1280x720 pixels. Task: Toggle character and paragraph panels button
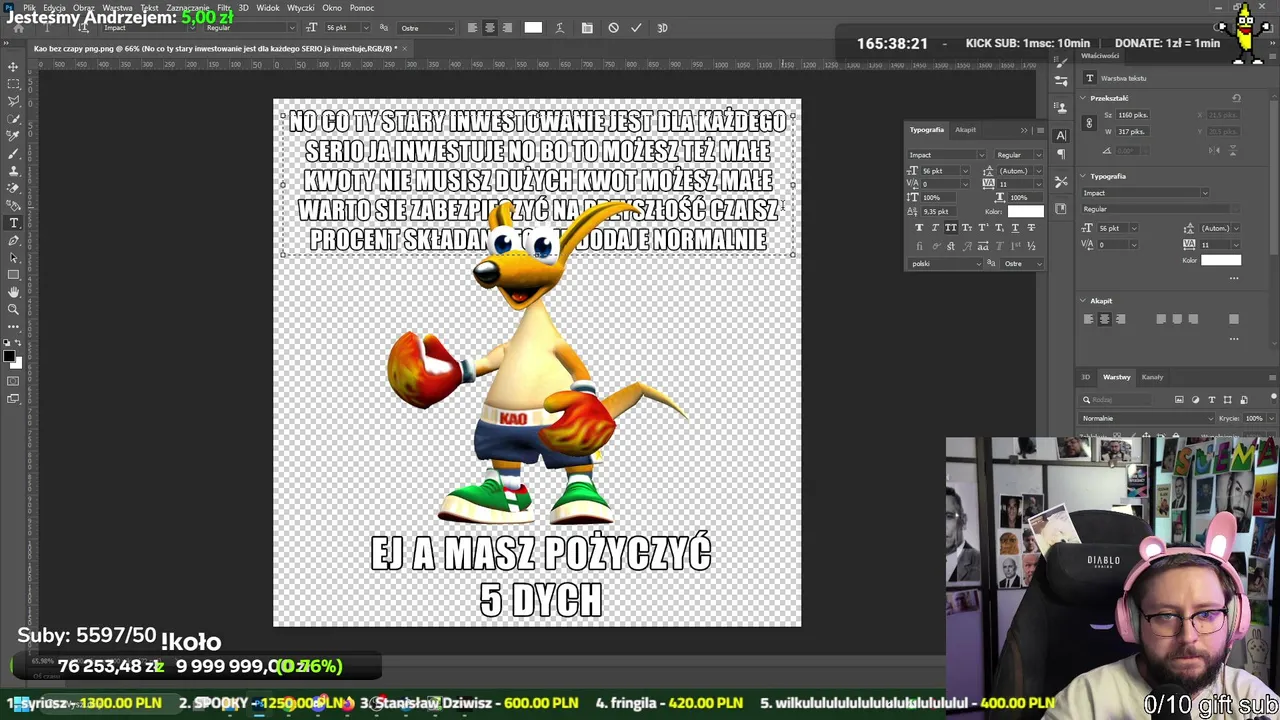point(587,28)
